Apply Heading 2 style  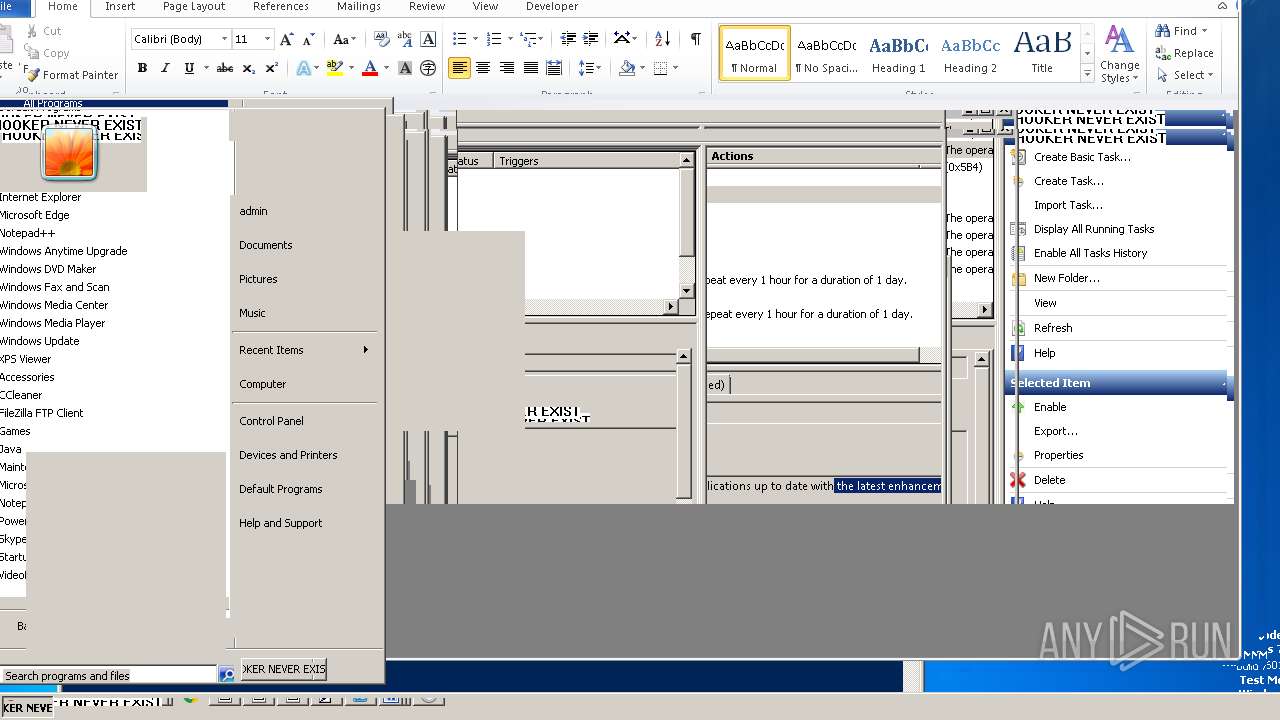tap(970, 53)
